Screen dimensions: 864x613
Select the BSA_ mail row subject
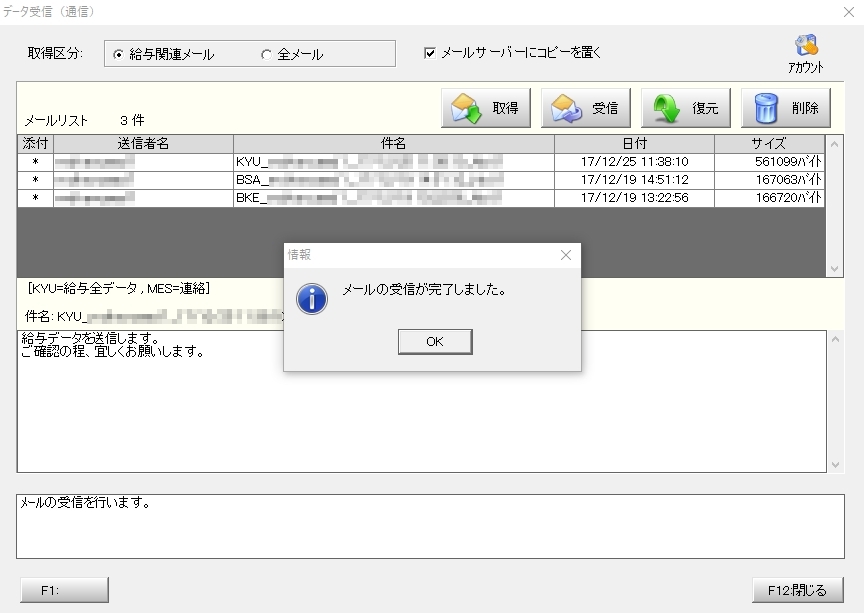coord(393,180)
